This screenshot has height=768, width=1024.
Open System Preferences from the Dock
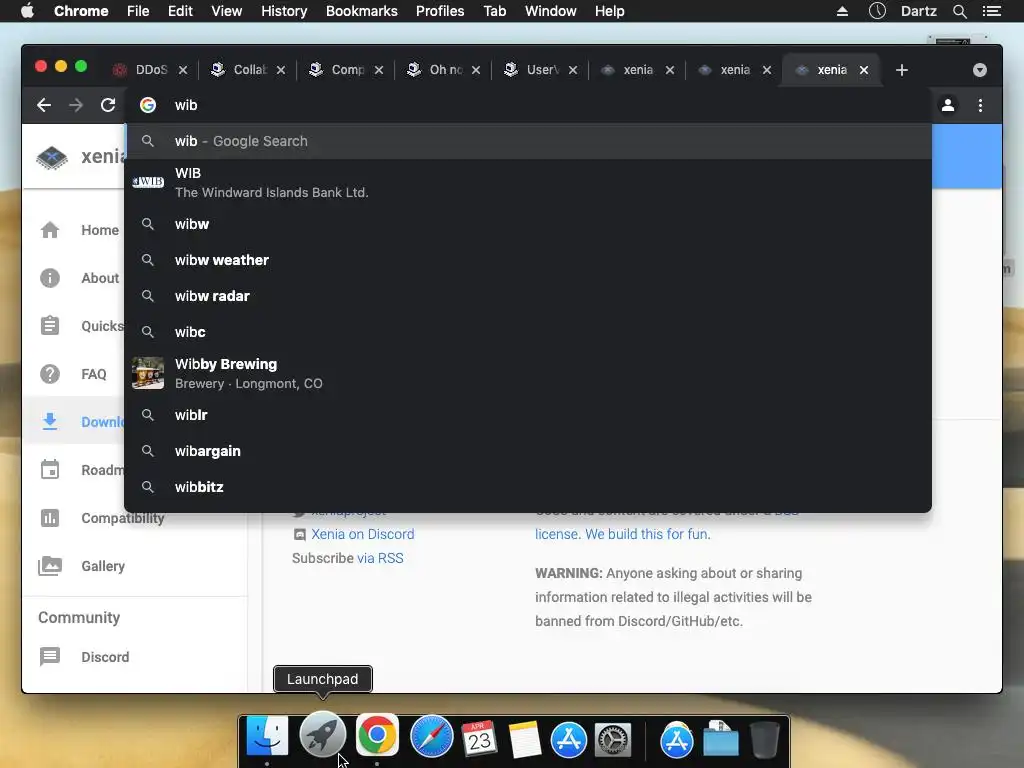tap(613, 740)
